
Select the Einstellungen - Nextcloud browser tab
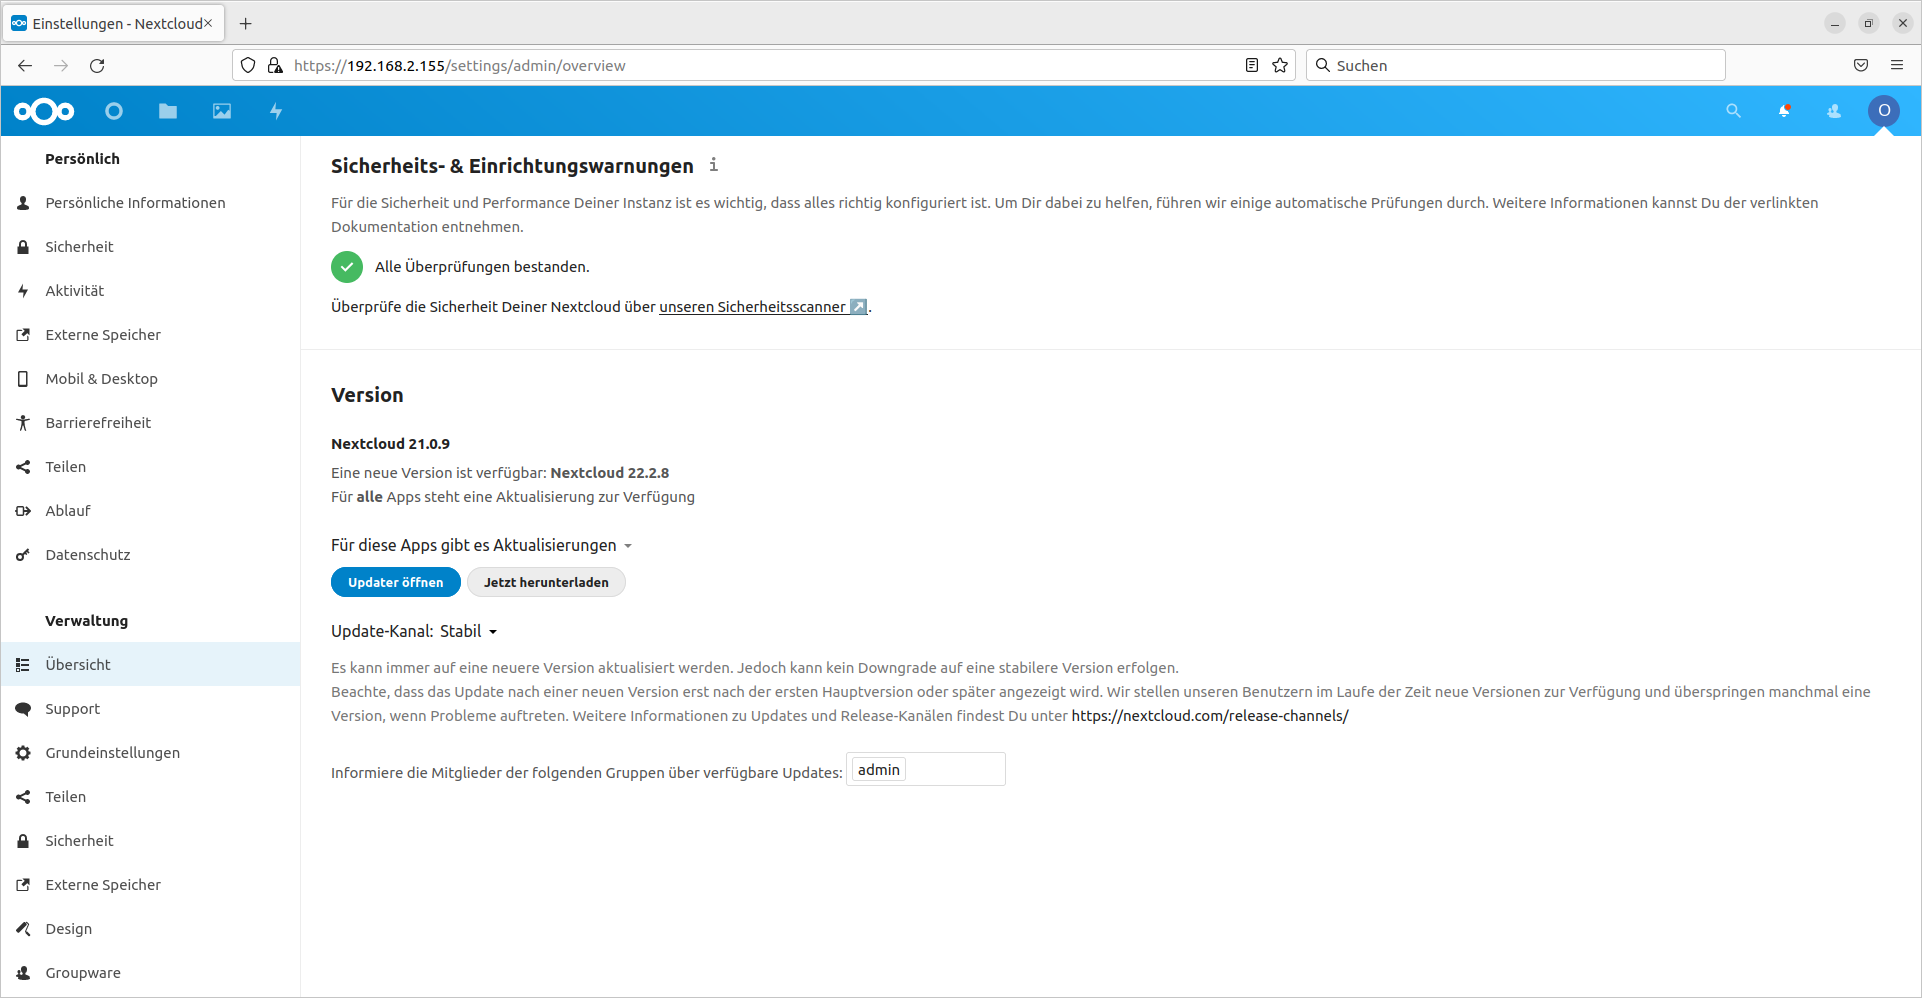[113, 23]
